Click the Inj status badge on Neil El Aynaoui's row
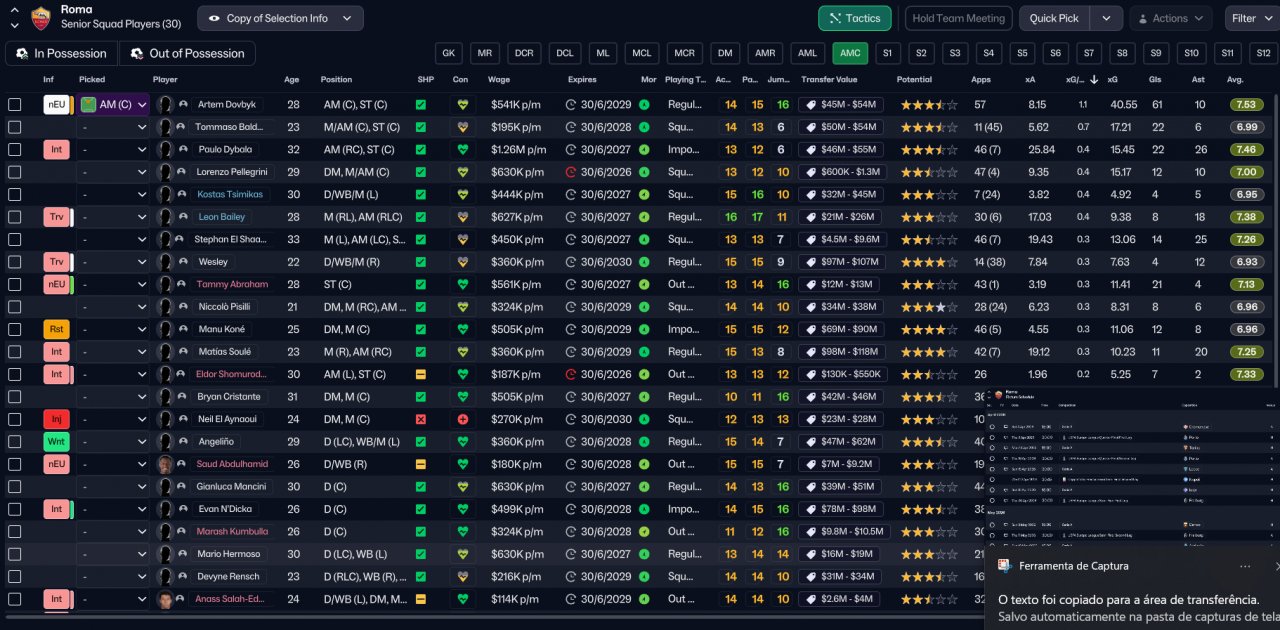This screenshot has height=630, width=1280. coord(57,420)
